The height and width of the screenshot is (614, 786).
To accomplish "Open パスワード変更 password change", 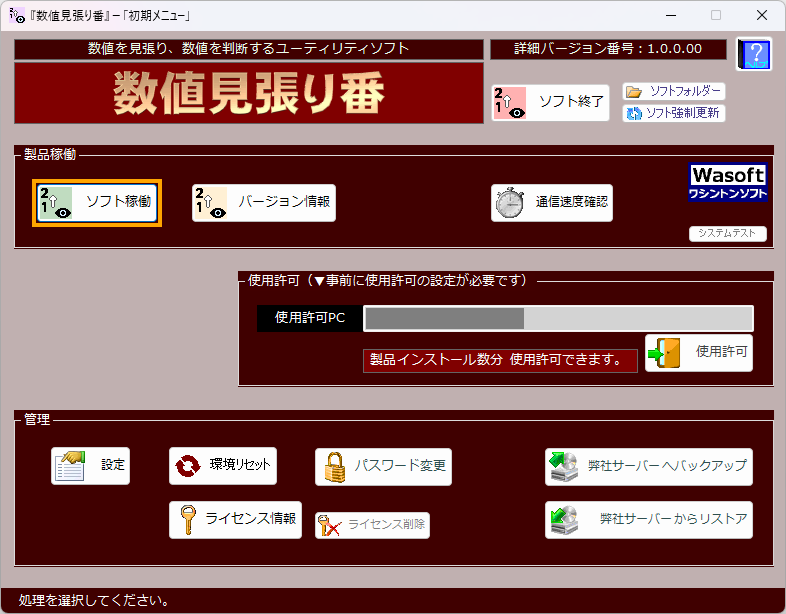I will [383, 467].
